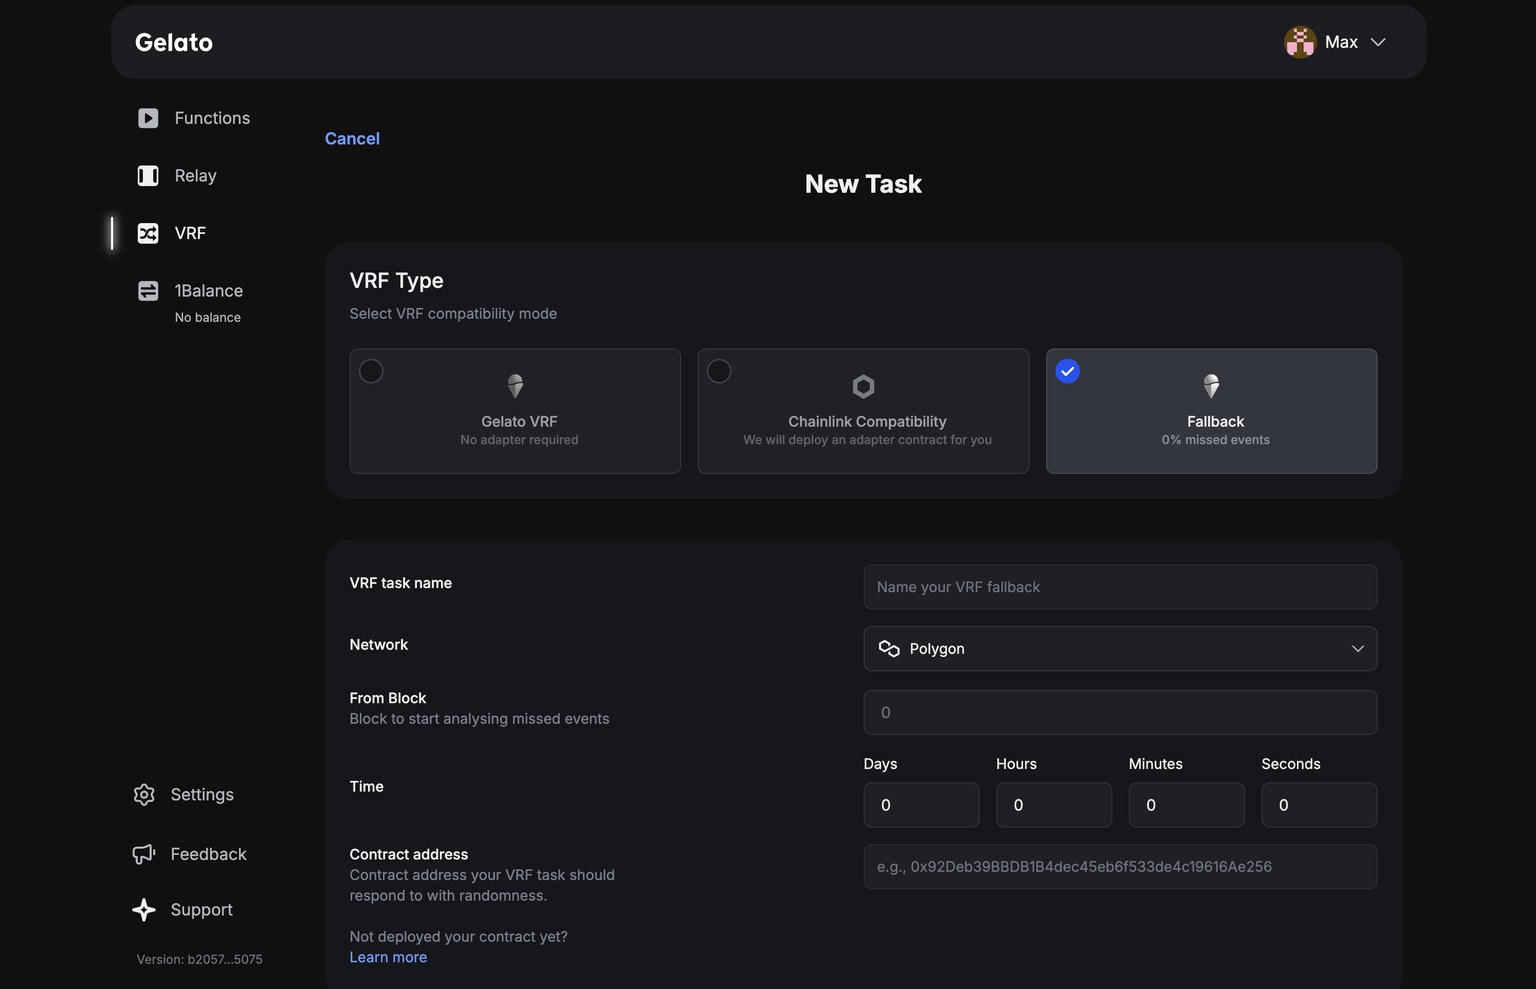Click 'Select VRF compatibility mode' text

(453, 314)
